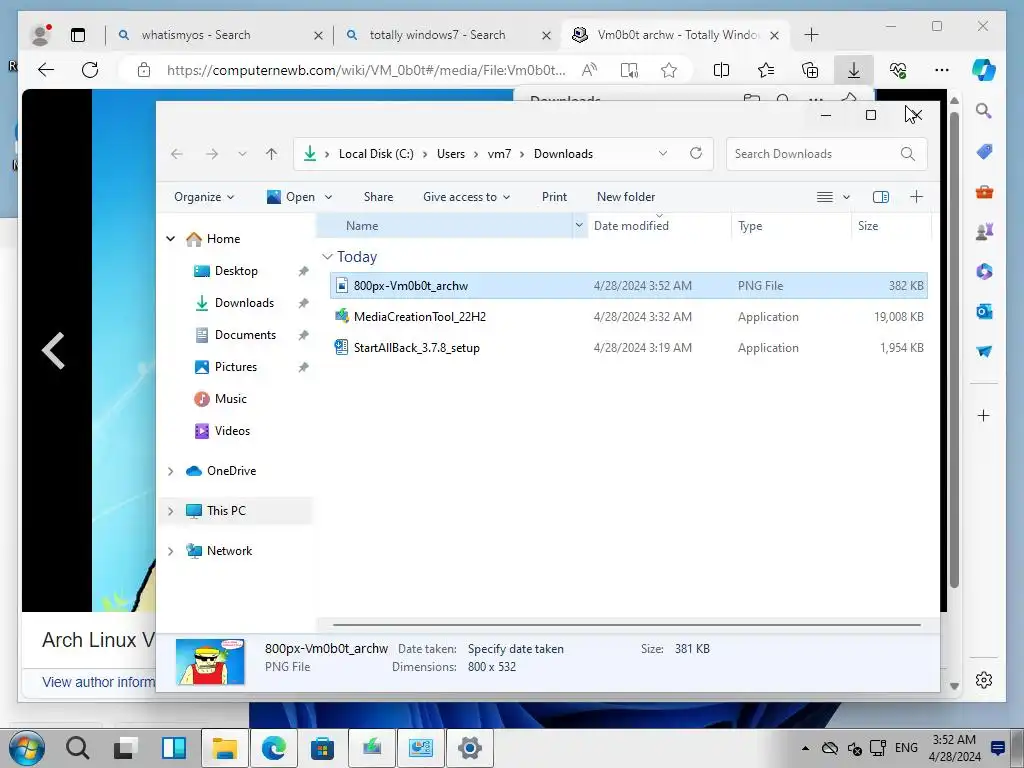Open File Explorer from taskbar
This screenshot has height=768, width=1024.
[224, 748]
